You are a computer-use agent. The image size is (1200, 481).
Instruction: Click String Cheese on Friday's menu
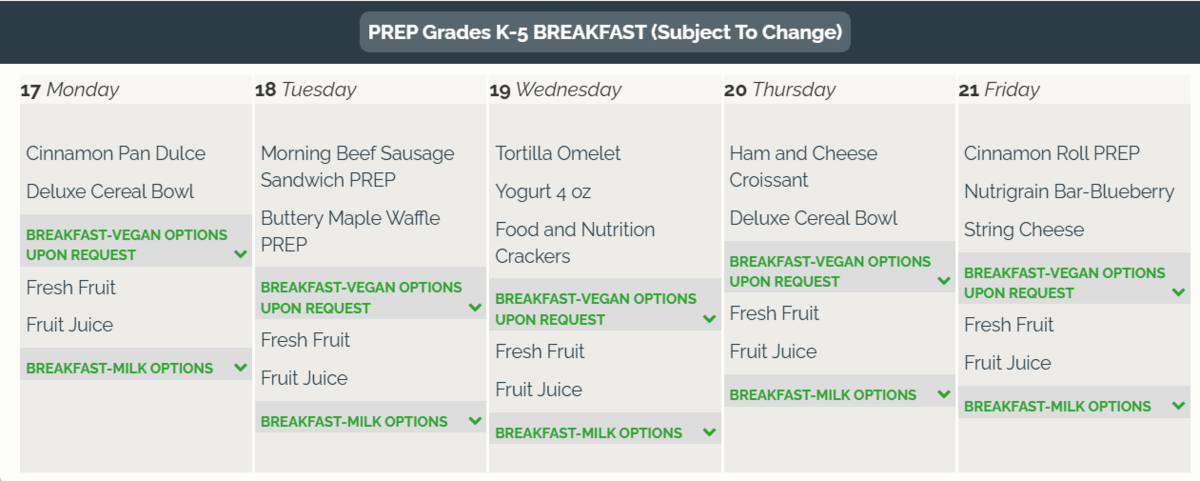click(x=1024, y=230)
